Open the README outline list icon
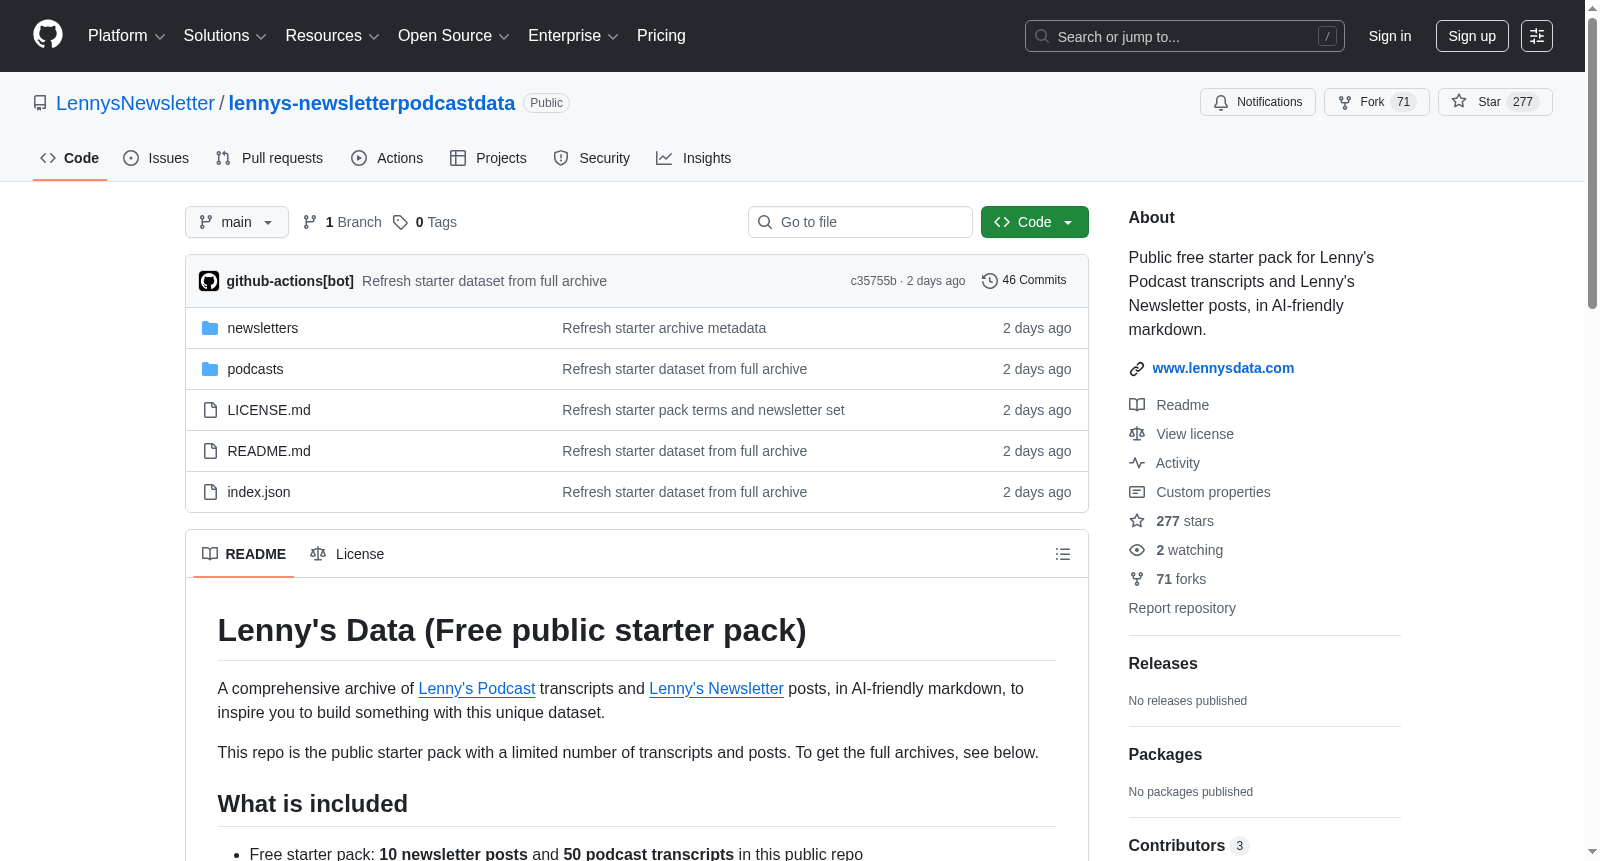The width and height of the screenshot is (1600, 861). pos(1063,554)
